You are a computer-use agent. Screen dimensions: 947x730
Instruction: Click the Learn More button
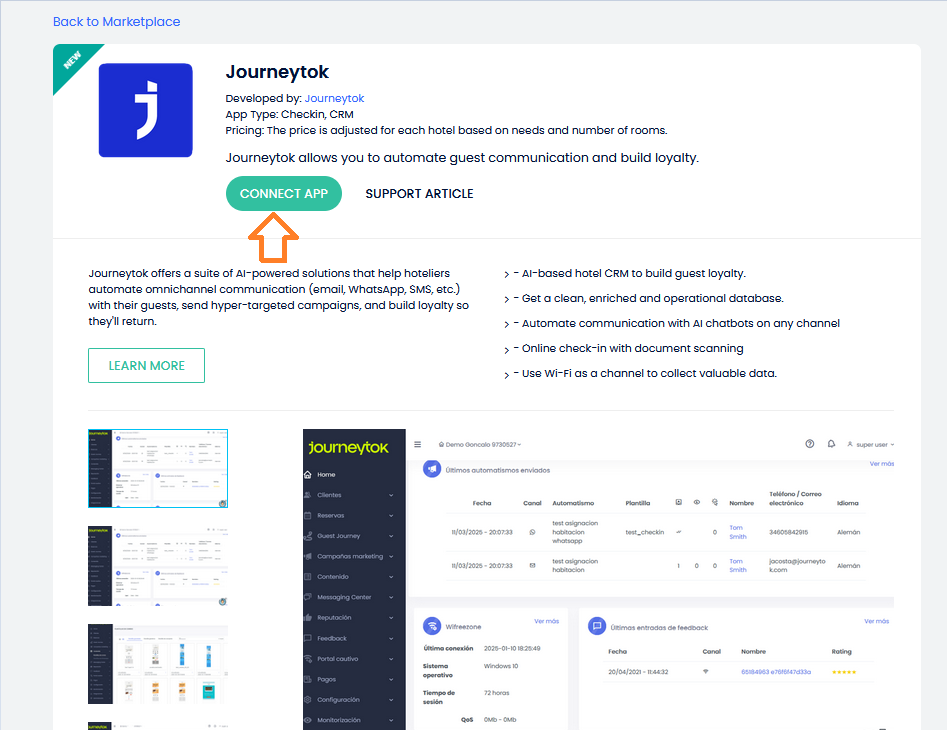coord(146,366)
